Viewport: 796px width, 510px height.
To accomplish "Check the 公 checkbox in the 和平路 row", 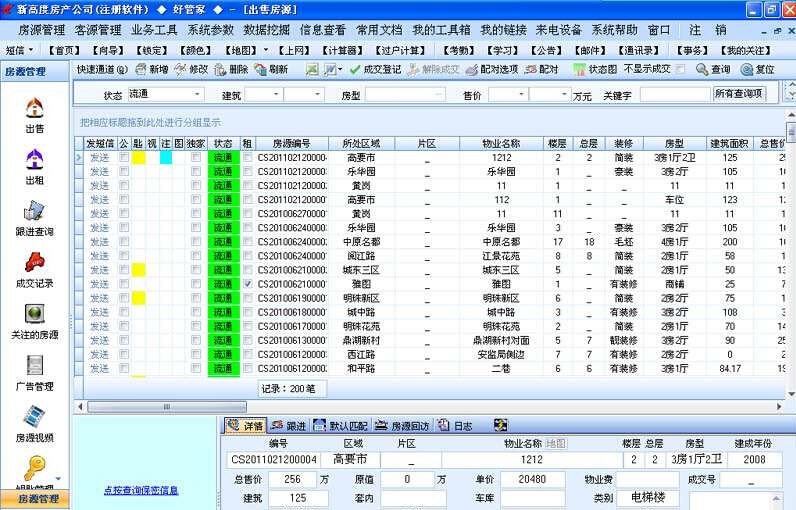I will [123, 368].
